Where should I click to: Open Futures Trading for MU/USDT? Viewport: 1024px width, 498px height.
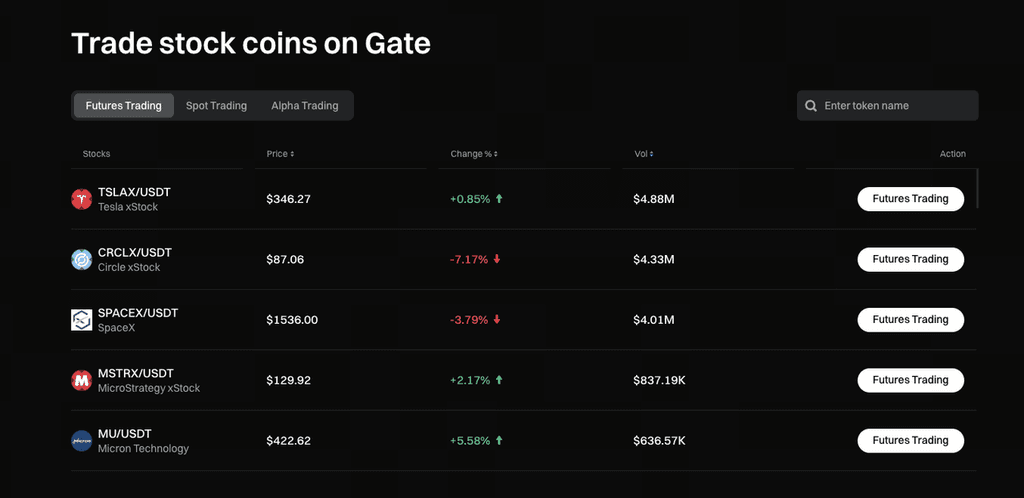click(910, 441)
